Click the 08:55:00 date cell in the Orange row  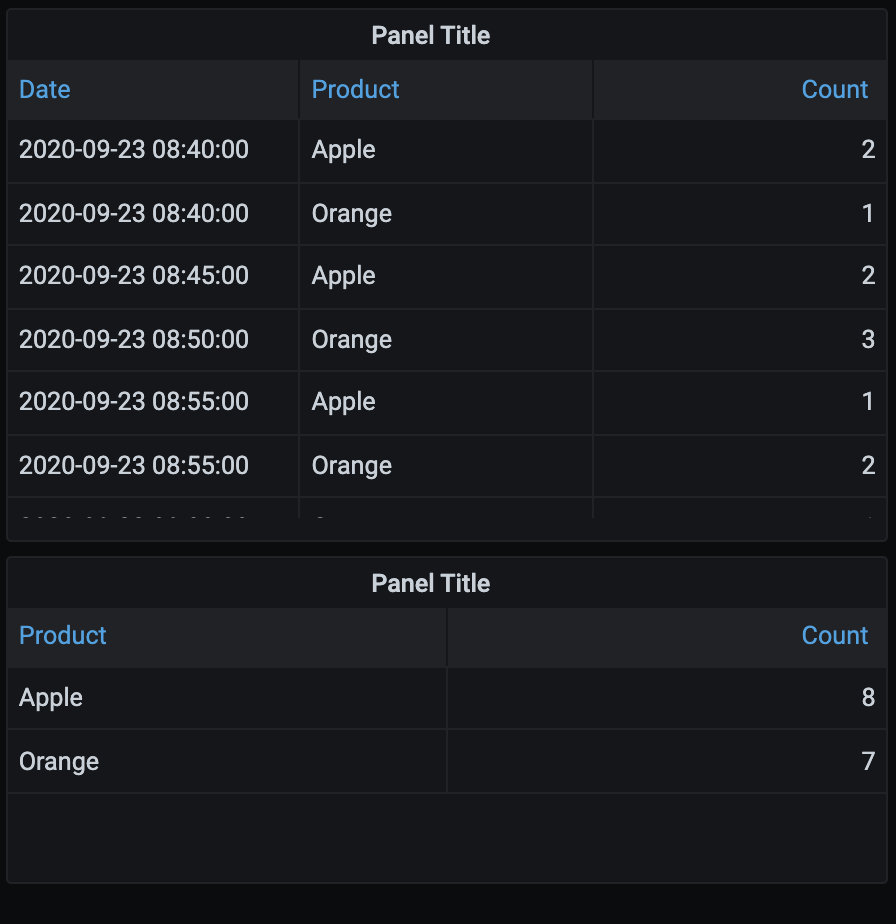pos(134,466)
